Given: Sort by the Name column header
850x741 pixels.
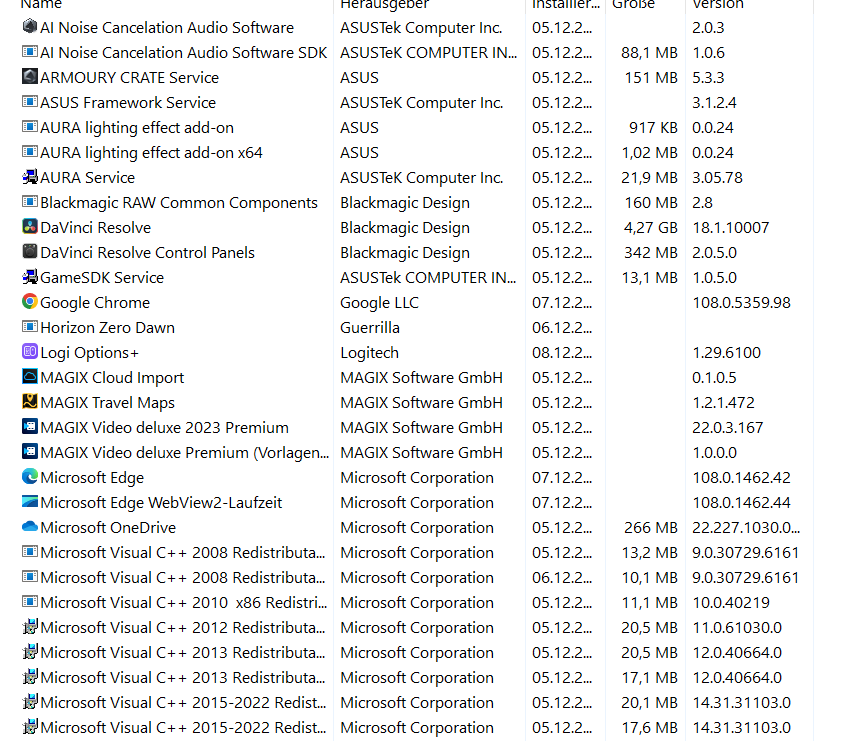Looking at the screenshot, I should point(41,4).
